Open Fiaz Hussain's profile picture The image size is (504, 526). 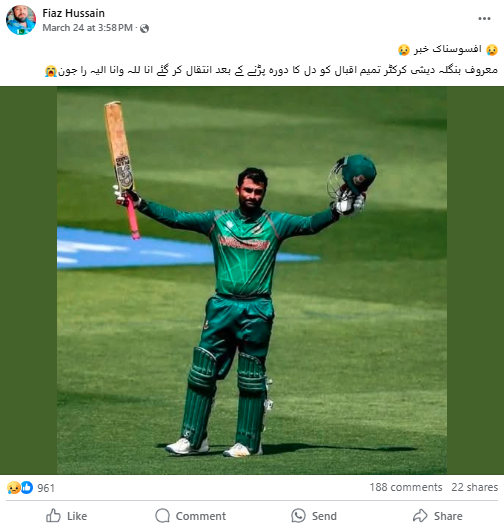coord(21,20)
